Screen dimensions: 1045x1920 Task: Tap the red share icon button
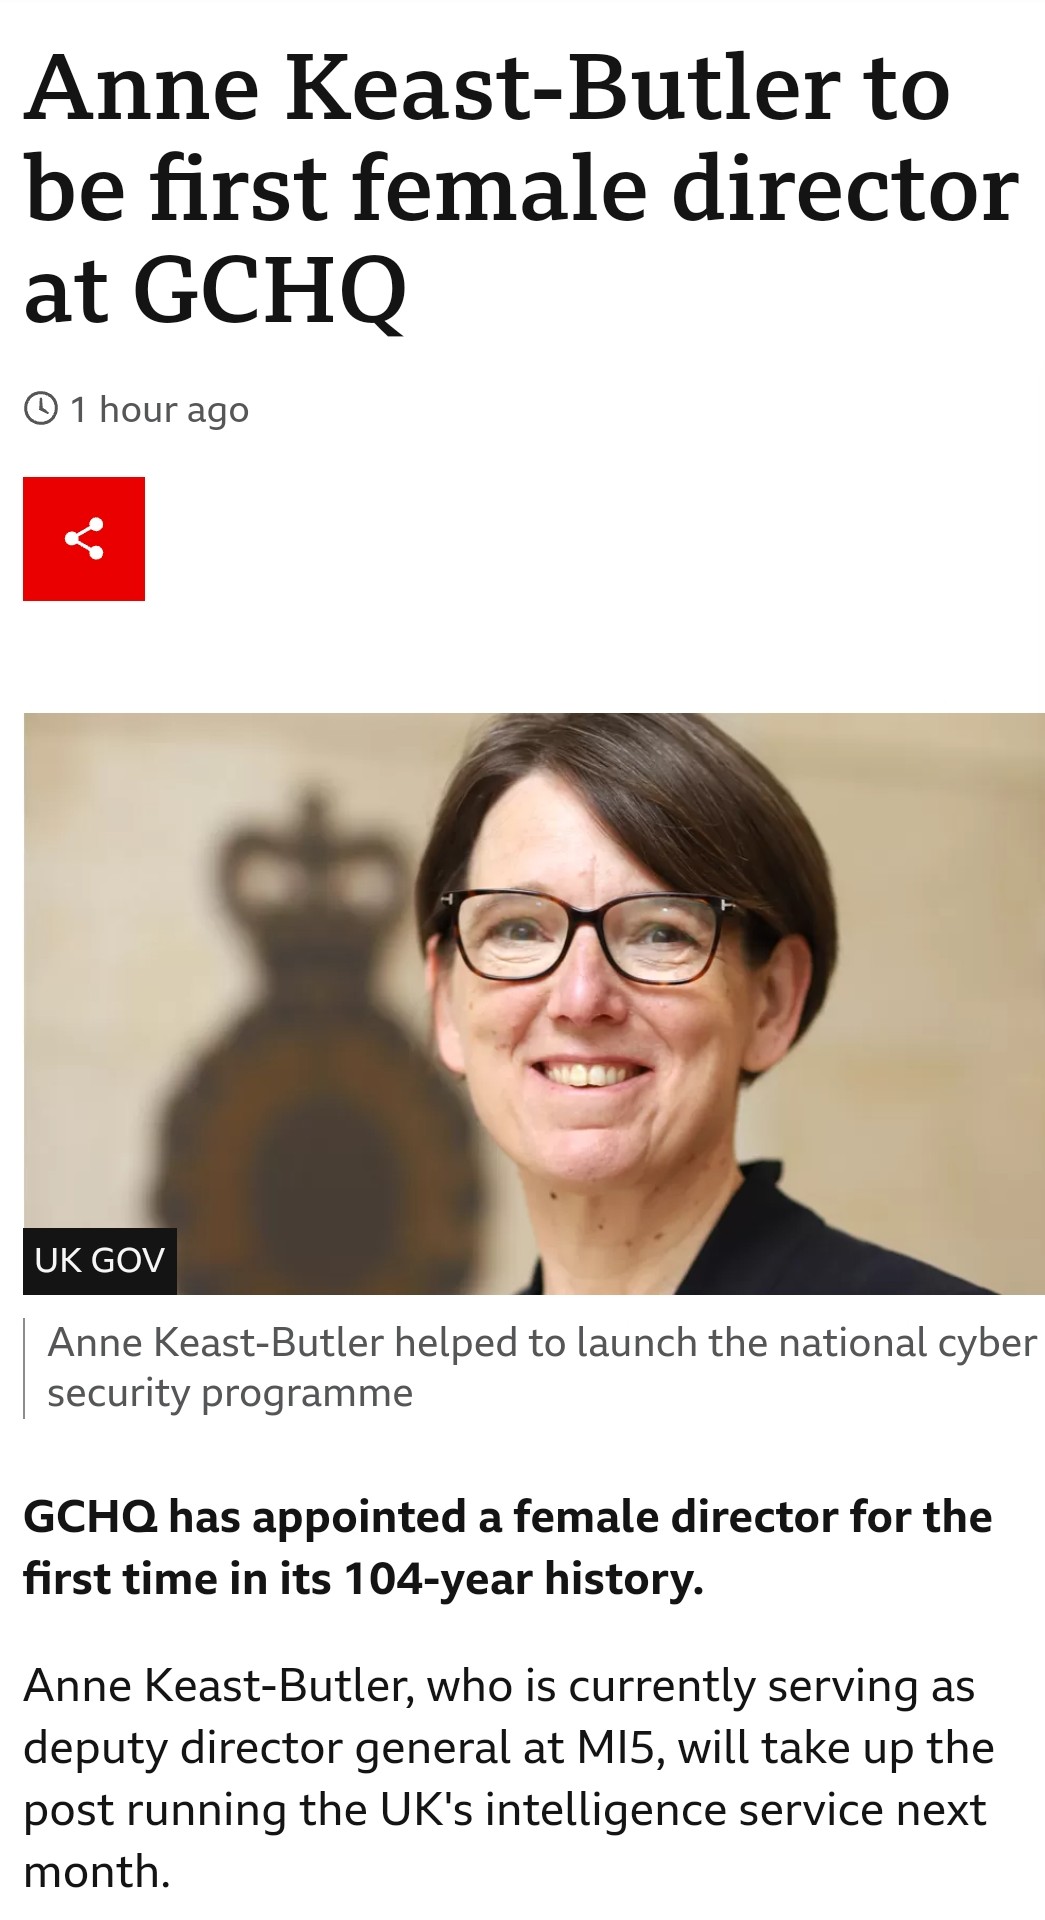coord(84,539)
